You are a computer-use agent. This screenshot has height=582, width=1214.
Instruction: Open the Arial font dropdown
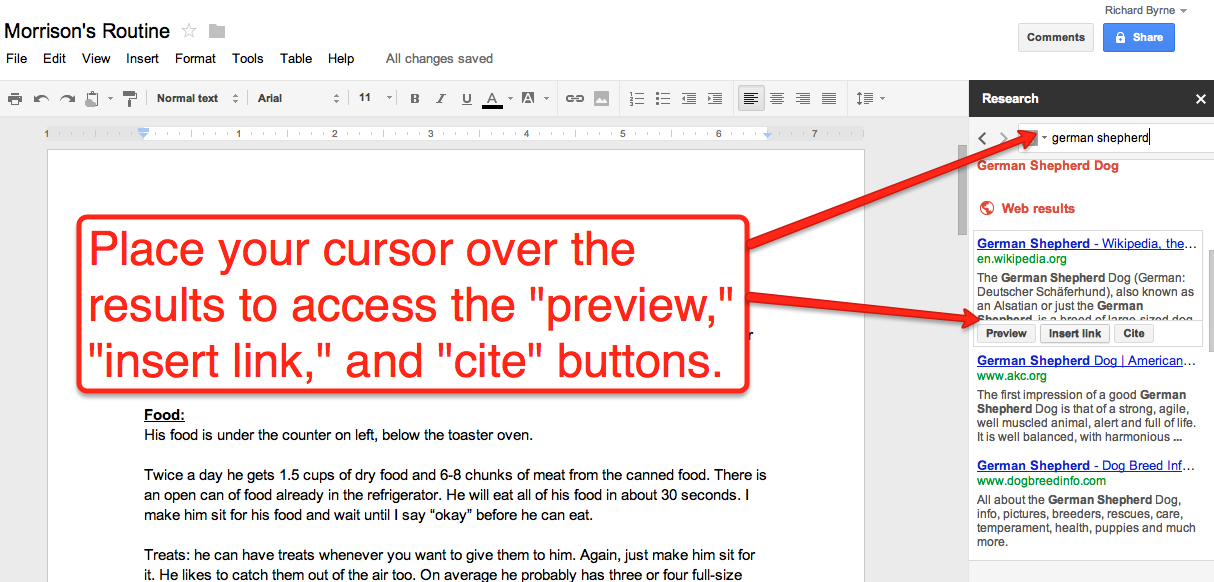[298, 98]
